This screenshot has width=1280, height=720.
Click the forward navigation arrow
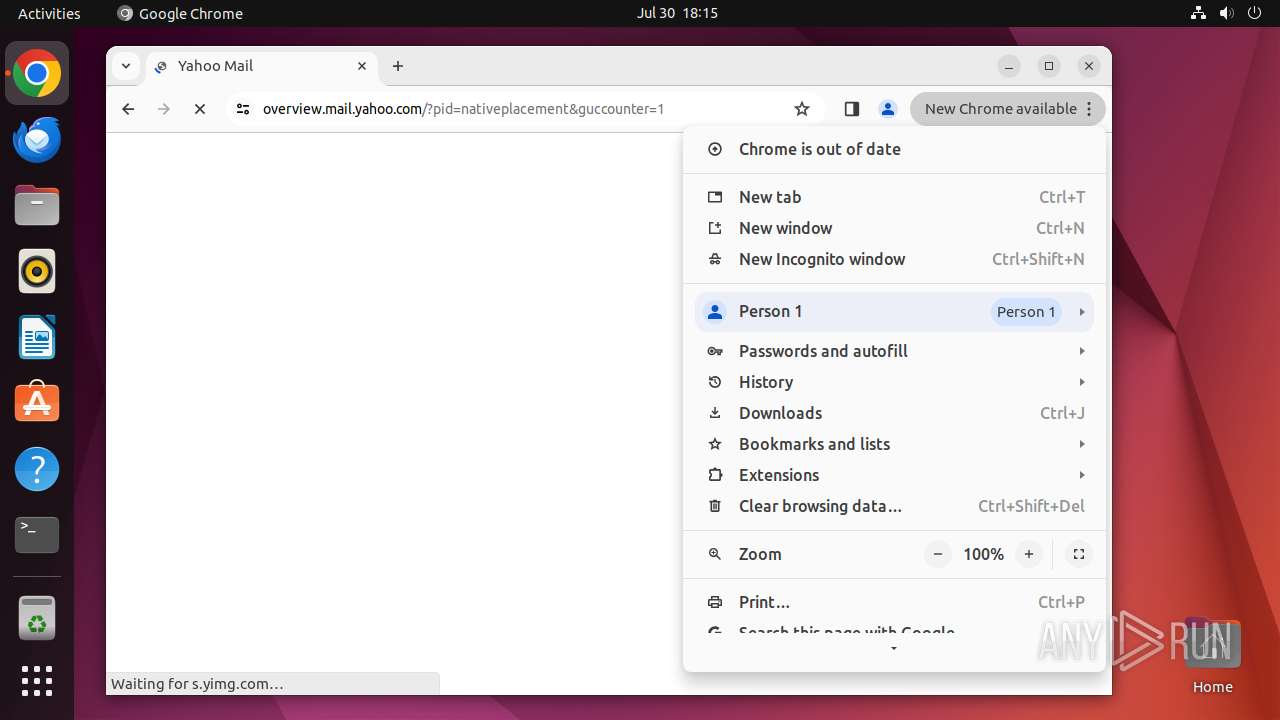pyautogui.click(x=164, y=109)
